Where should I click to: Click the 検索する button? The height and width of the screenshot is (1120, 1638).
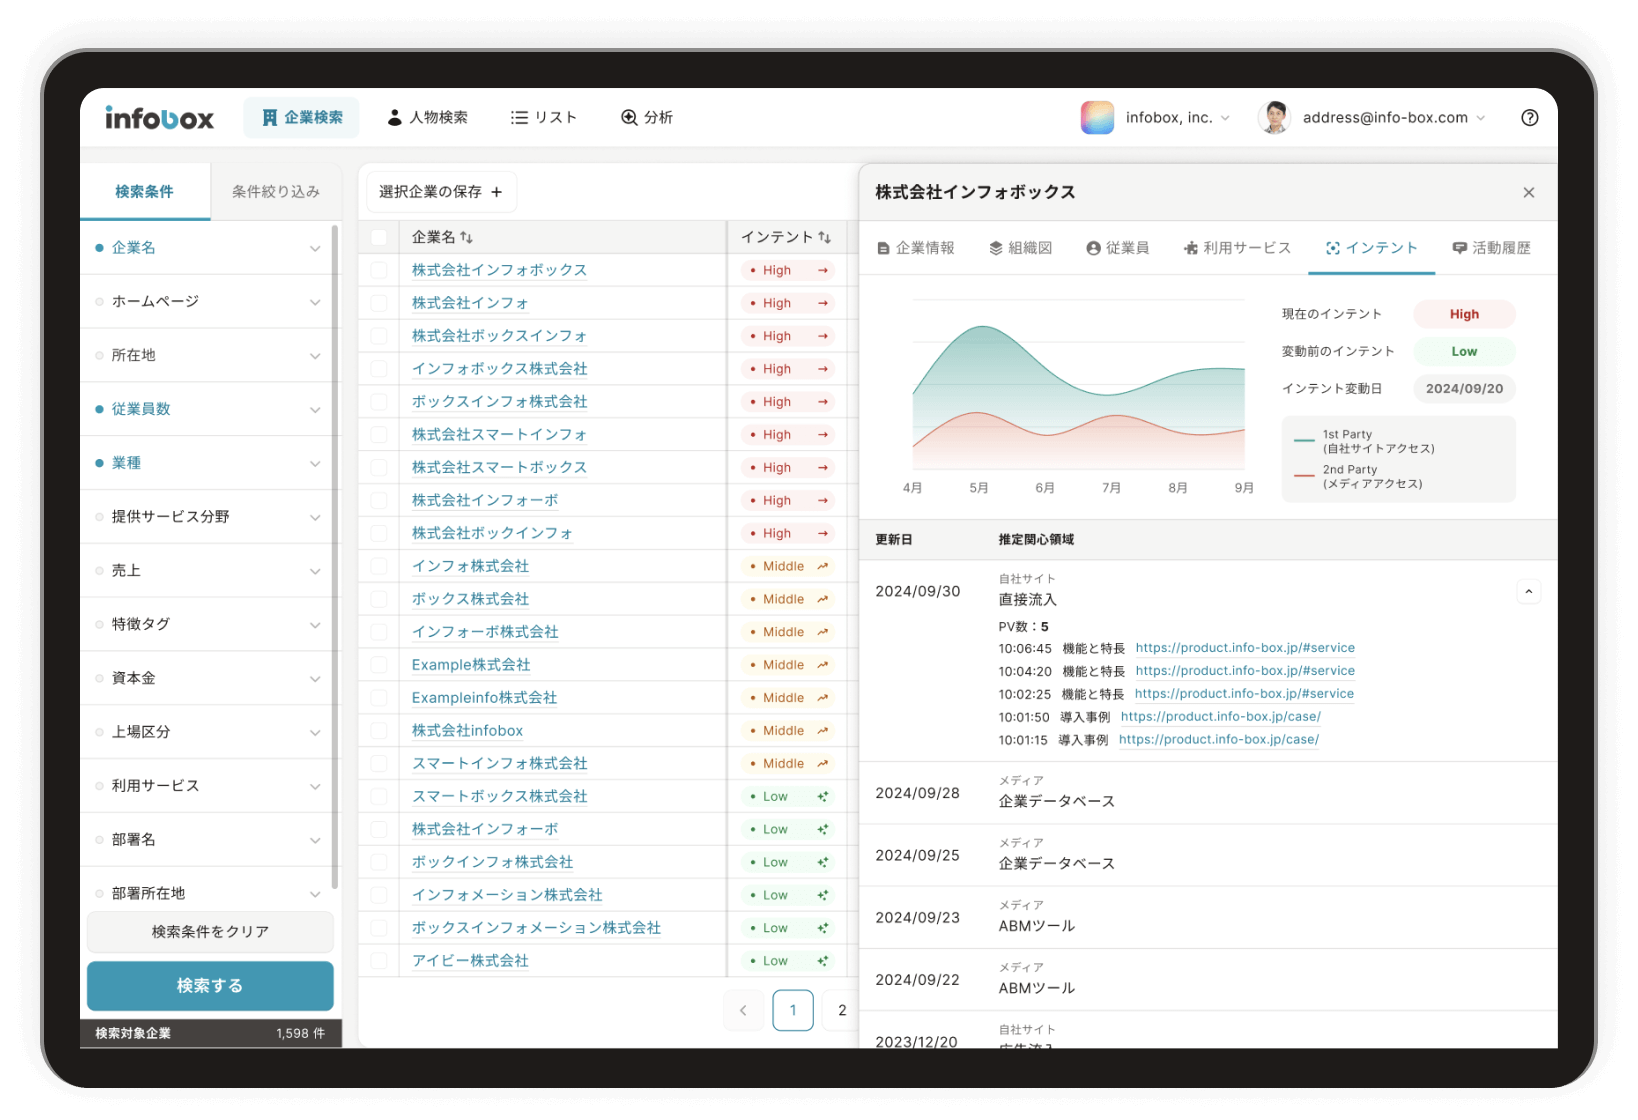[x=210, y=986]
